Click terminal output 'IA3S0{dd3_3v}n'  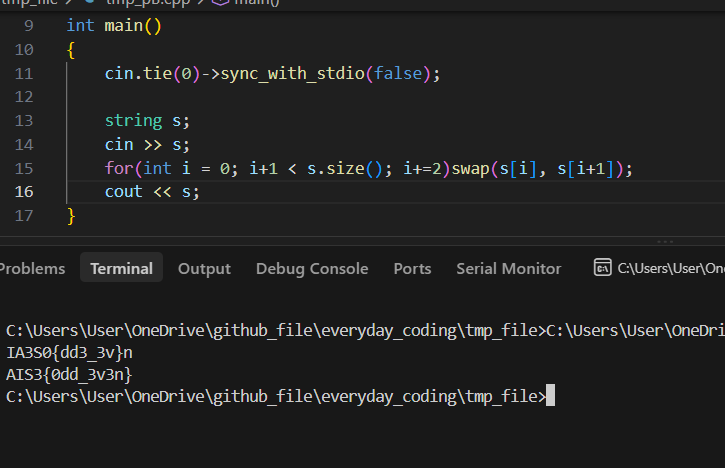69,353
